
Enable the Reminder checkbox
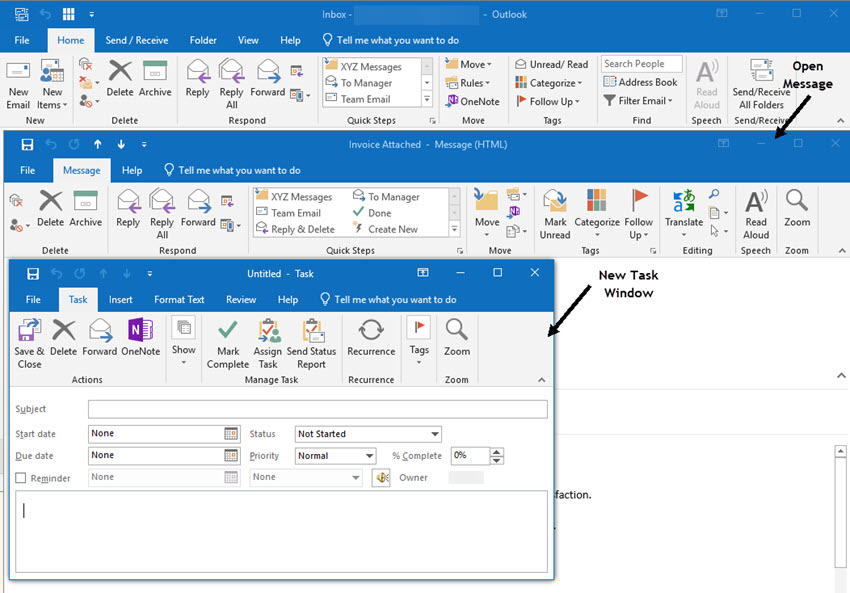coord(21,478)
